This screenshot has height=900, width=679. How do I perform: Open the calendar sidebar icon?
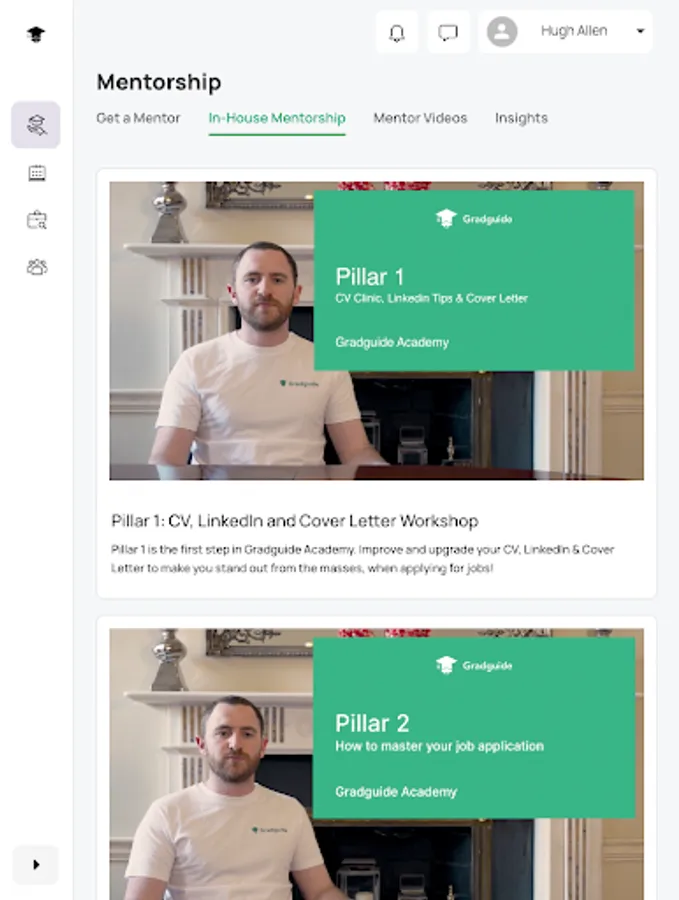click(x=37, y=173)
